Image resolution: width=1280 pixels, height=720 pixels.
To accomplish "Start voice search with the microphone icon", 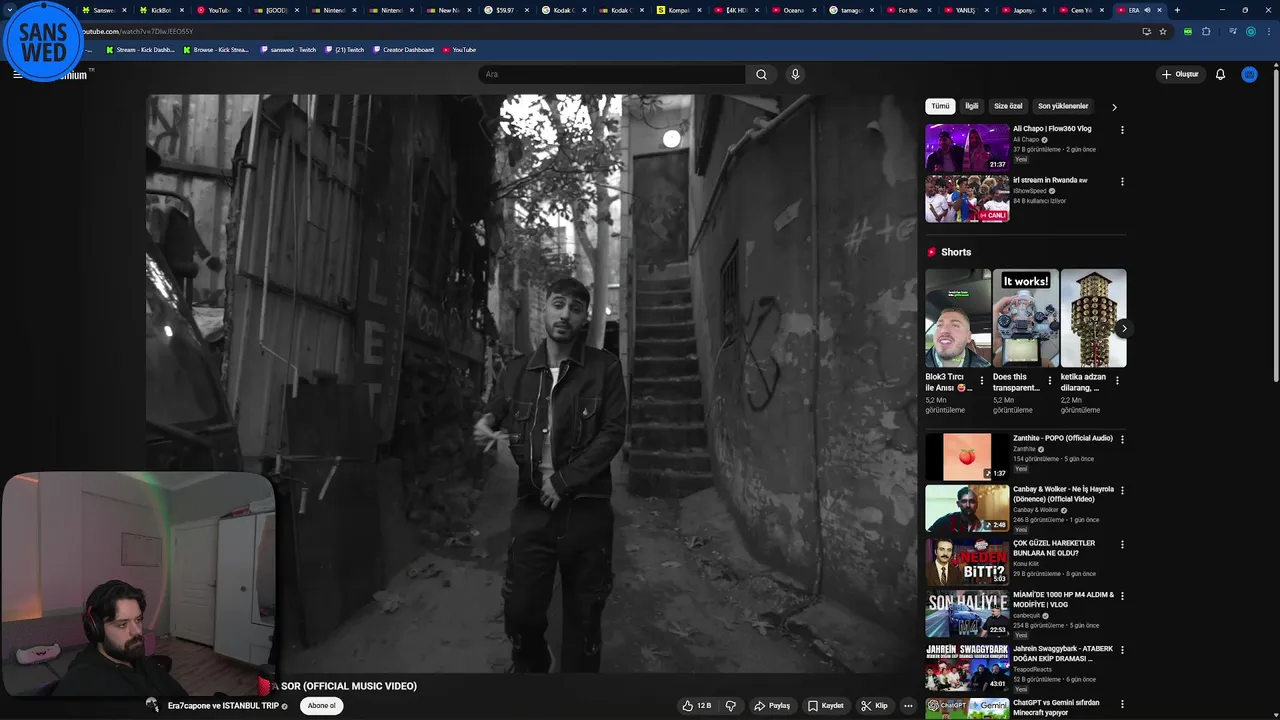I will coord(795,74).
